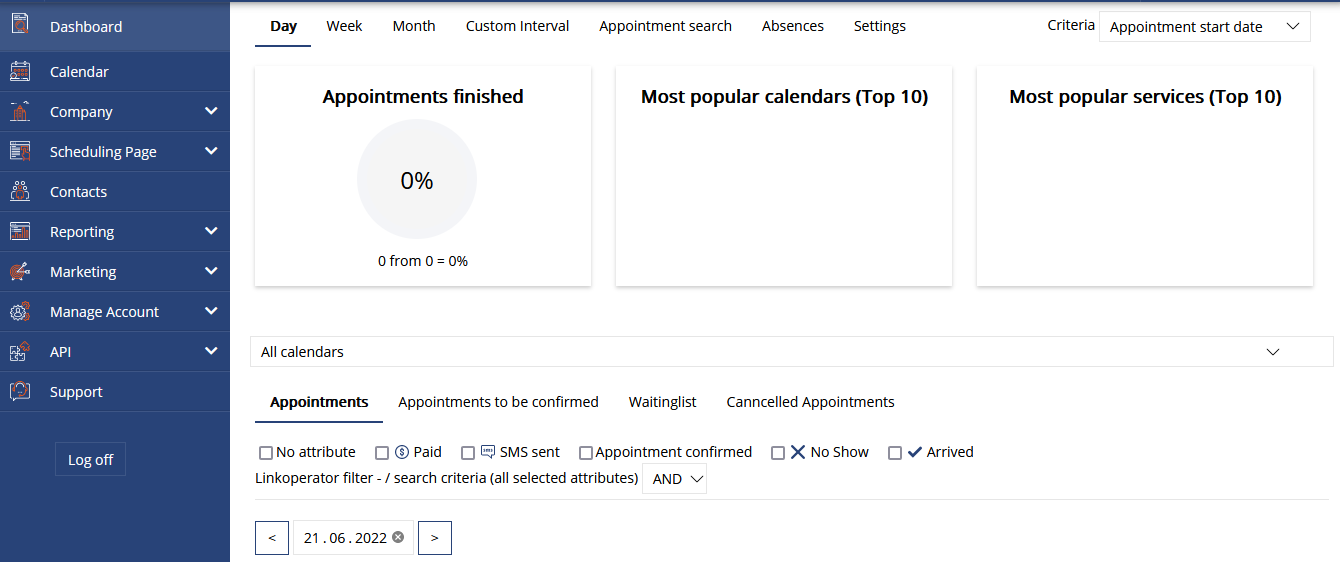The width and height of the screenshot is (1340, 562).
Task: Expand the All calendars dropdown
Action: click(792, 352)
